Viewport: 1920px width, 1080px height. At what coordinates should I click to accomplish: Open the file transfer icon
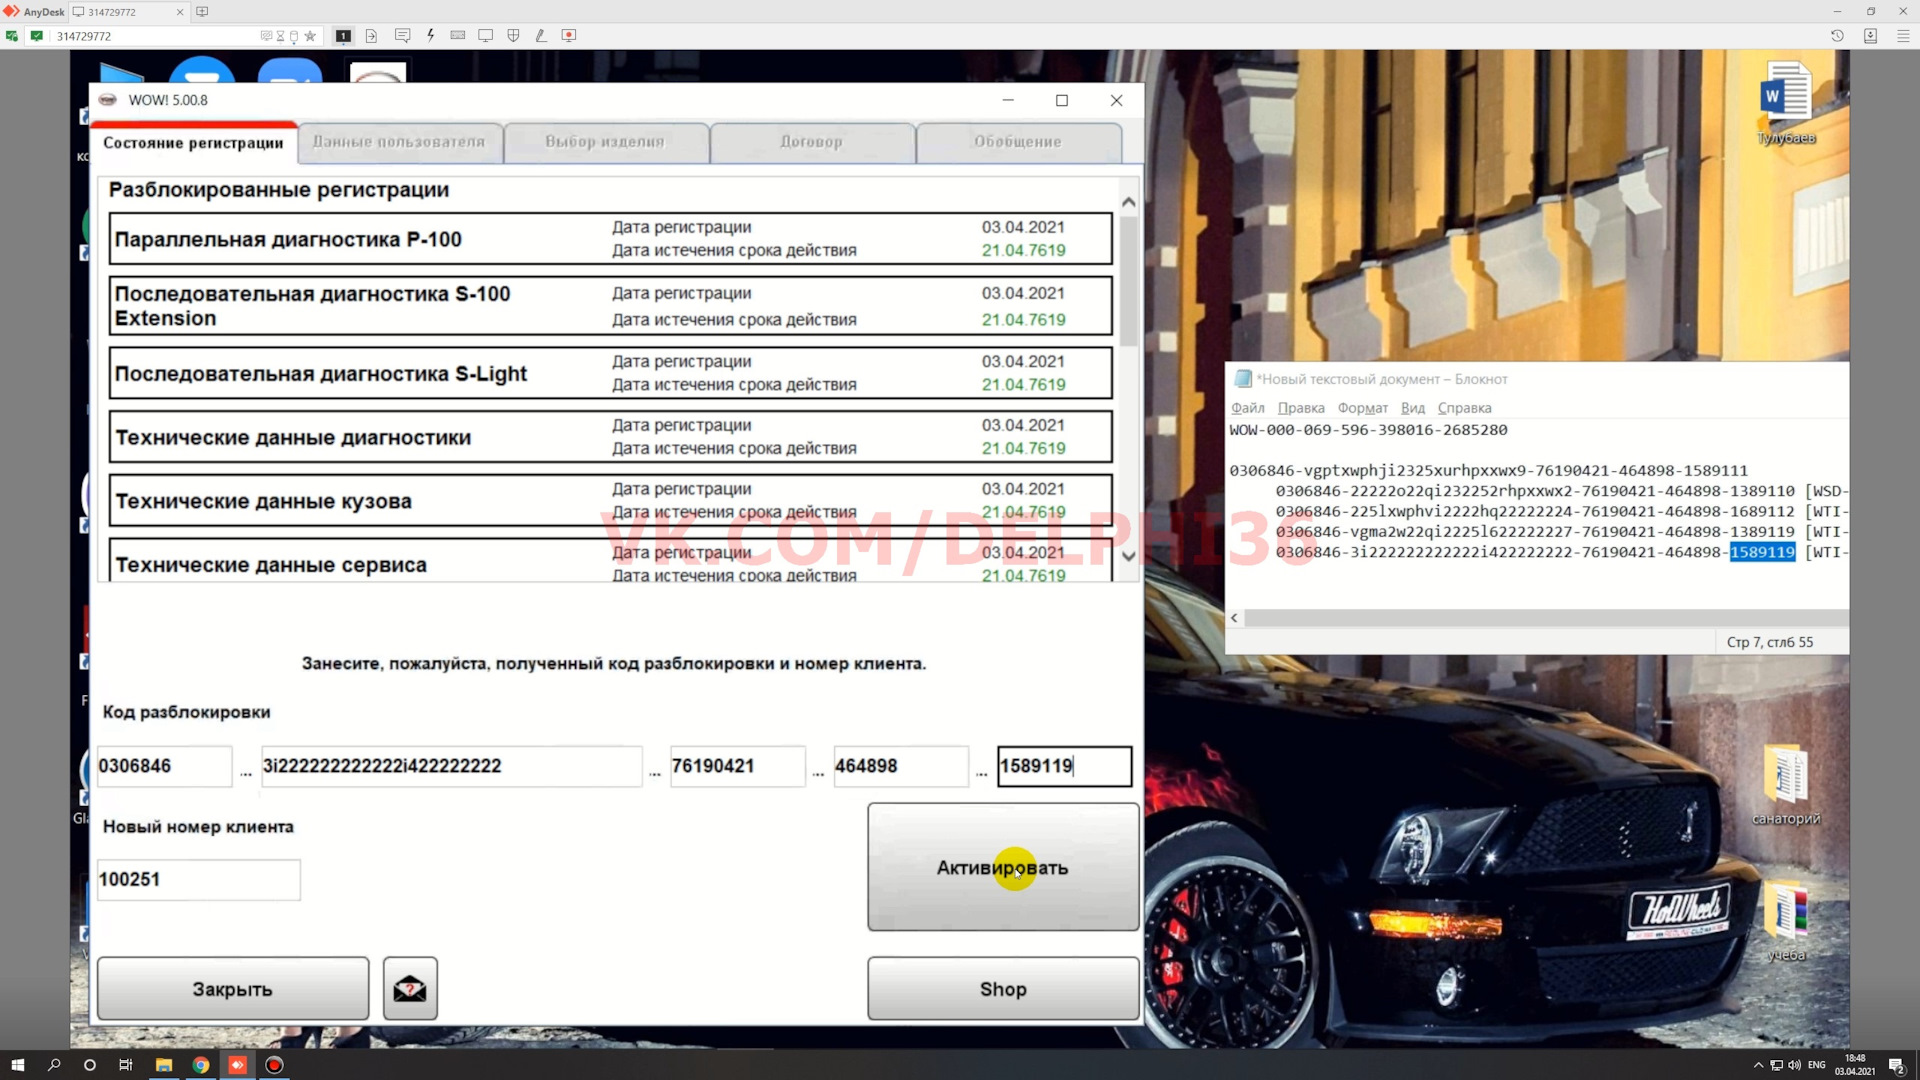(372, 35)
